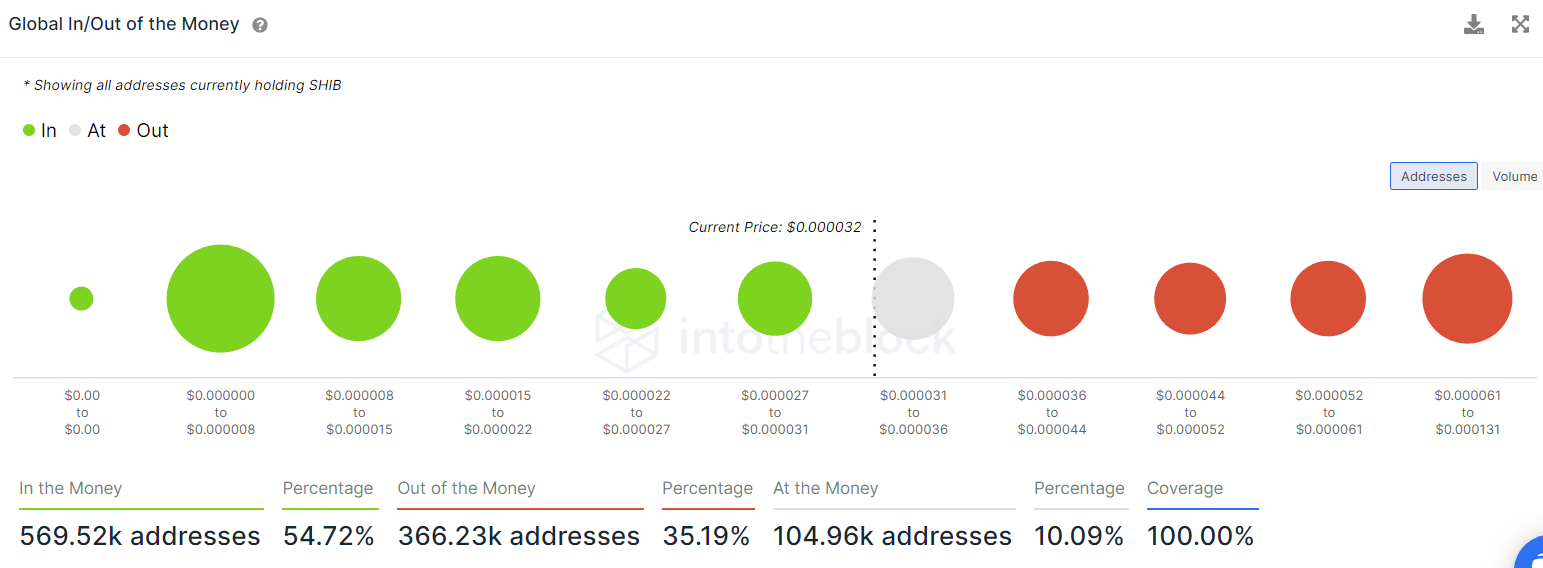Toggle the green In legend item
This screenshot has width=1543, height=568.
(x=40, y=131)
